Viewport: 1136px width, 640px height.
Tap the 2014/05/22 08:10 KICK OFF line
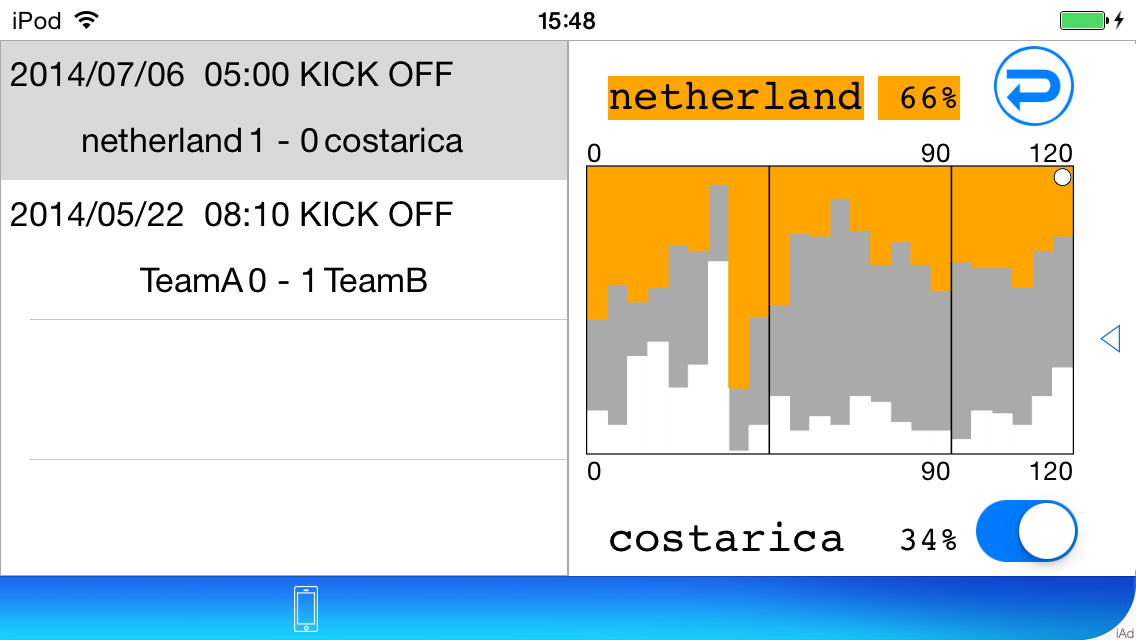coord(231,215)
